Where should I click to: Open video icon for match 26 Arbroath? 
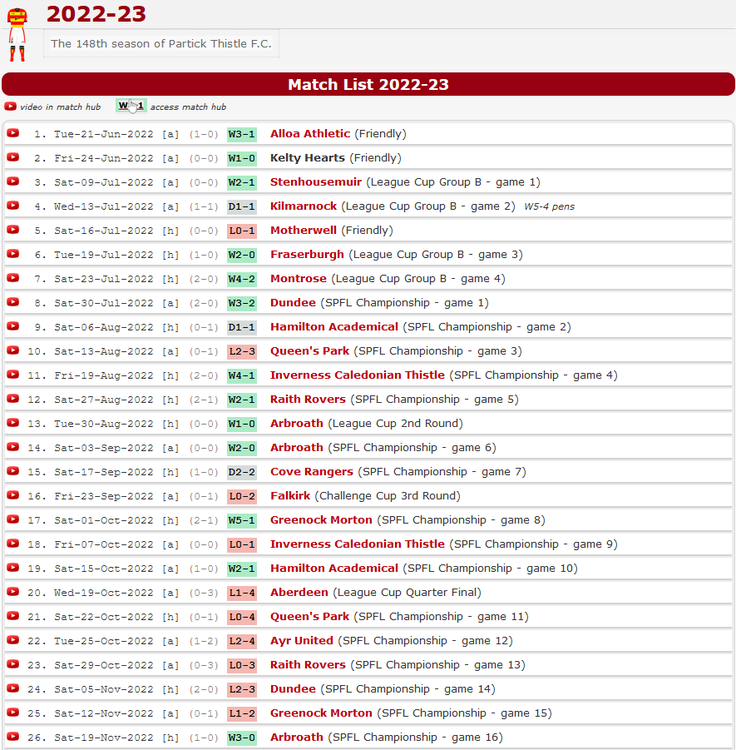(13, 737)
